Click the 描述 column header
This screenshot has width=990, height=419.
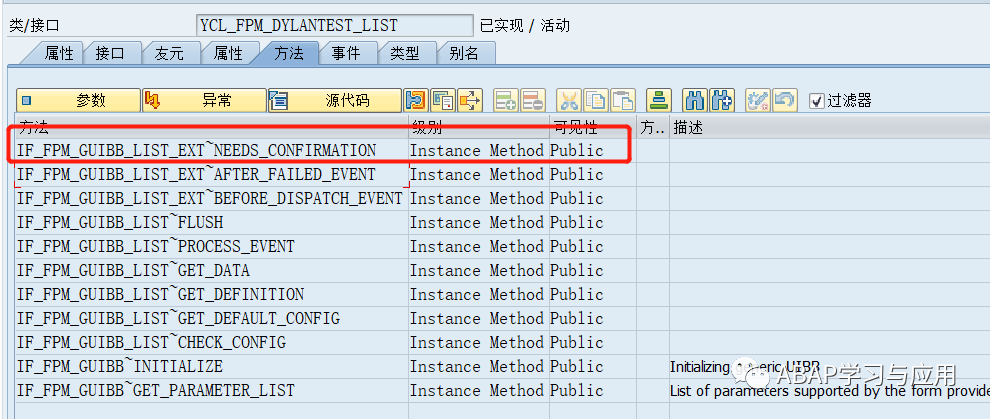pyautogui.click(x=830, y=127)
